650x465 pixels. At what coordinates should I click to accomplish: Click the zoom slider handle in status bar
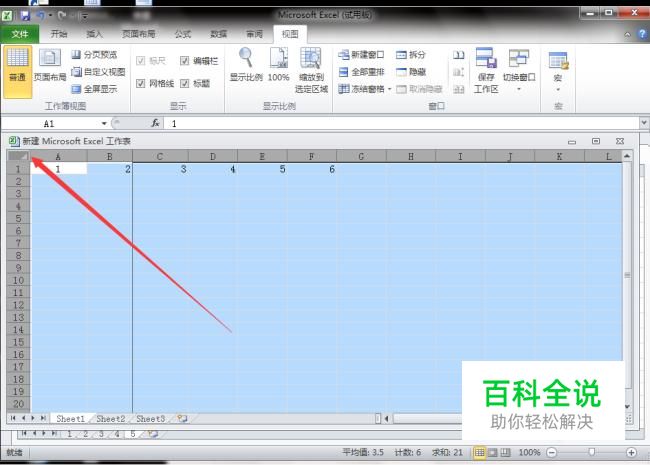[592, 452]
